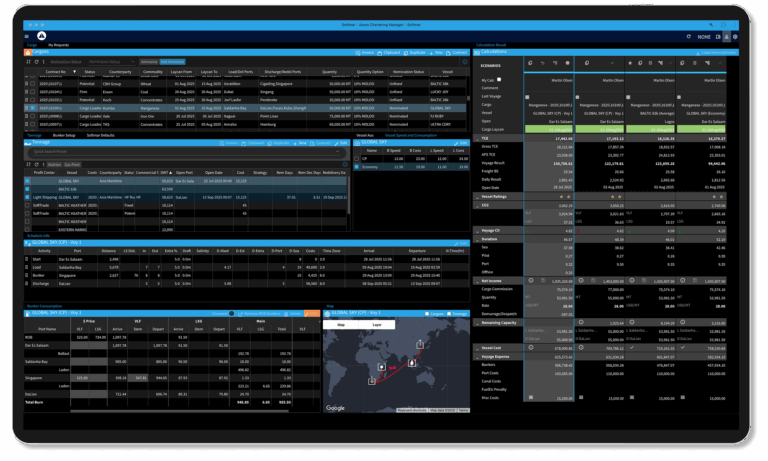Click the Singapore ship marker on map
This screenshot has height=461, width=768.
click(x=412, y=363)
